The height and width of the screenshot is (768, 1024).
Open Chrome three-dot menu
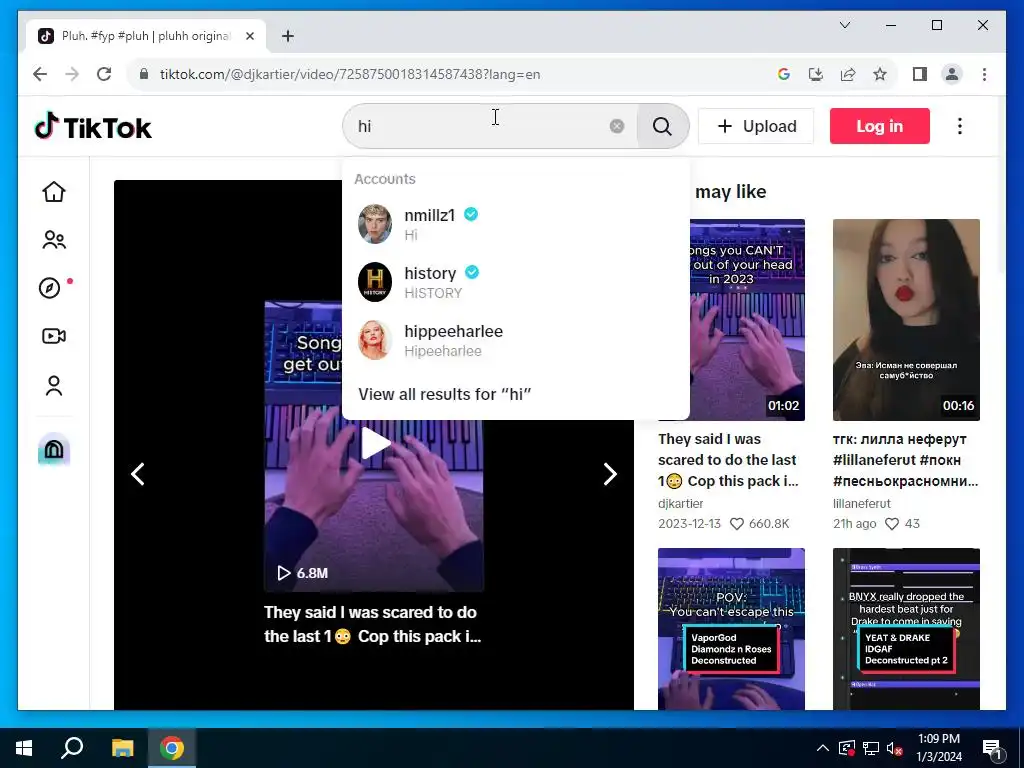coord(984,74)
